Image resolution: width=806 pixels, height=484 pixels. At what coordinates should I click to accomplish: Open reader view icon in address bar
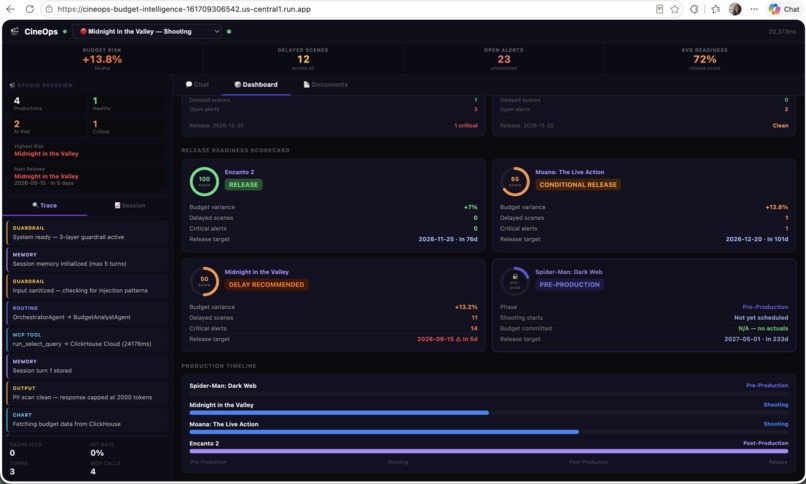pos(659,9)
